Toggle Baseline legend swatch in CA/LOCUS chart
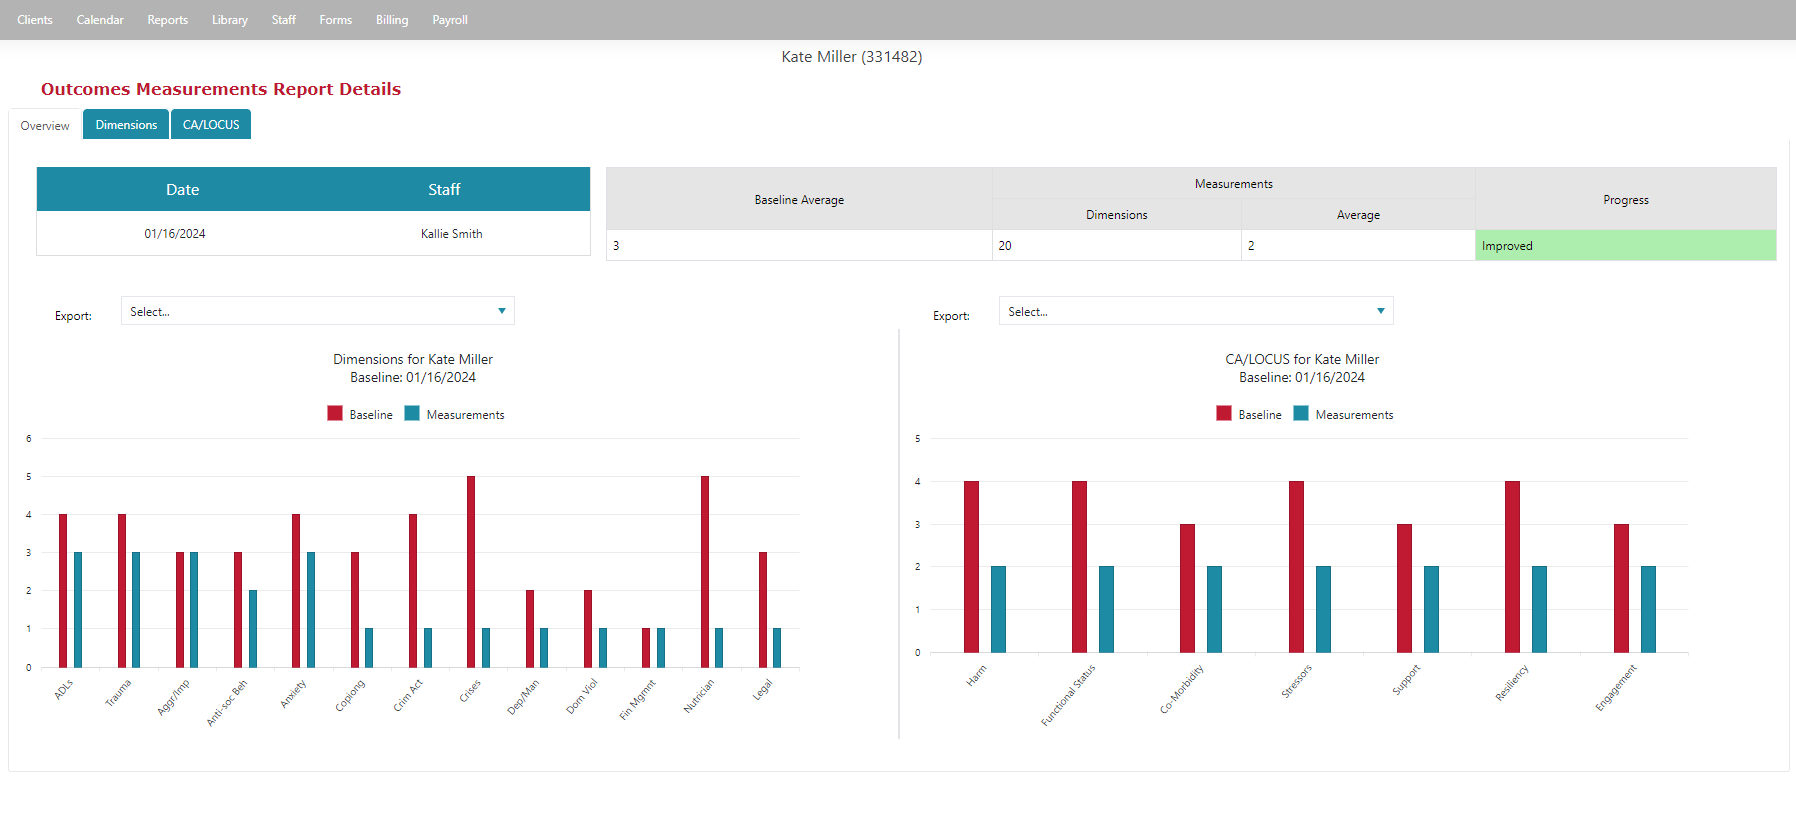This screenshot has height=831, width=1796. coord(1224,414)
